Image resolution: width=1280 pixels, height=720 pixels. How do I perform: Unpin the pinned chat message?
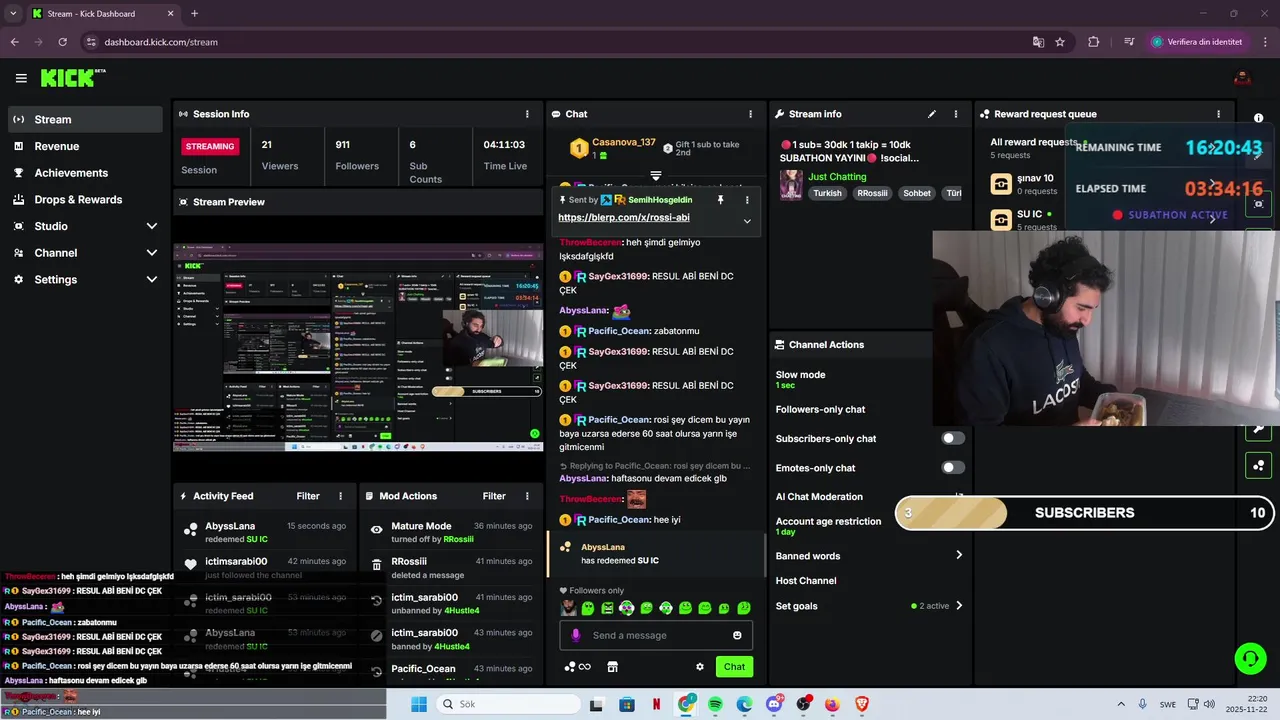[720, 200]
